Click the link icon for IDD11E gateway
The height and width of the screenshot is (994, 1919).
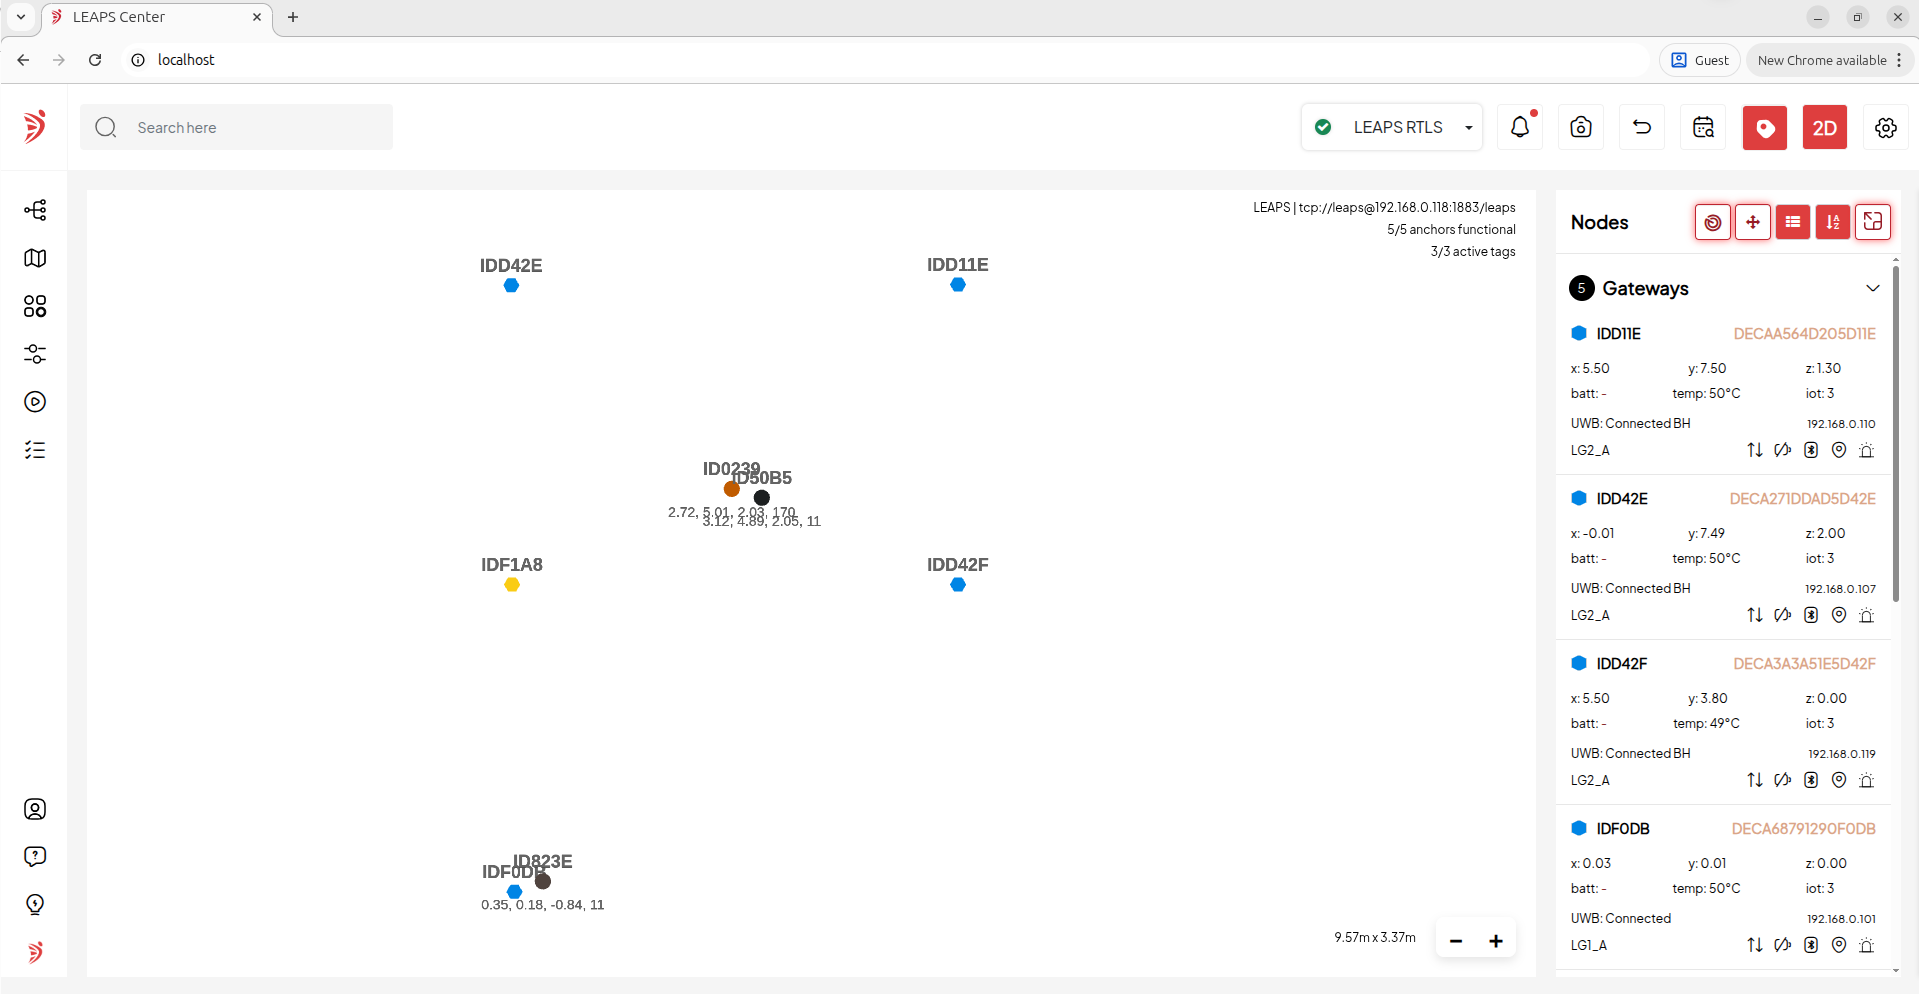(x=1783, y=450)
